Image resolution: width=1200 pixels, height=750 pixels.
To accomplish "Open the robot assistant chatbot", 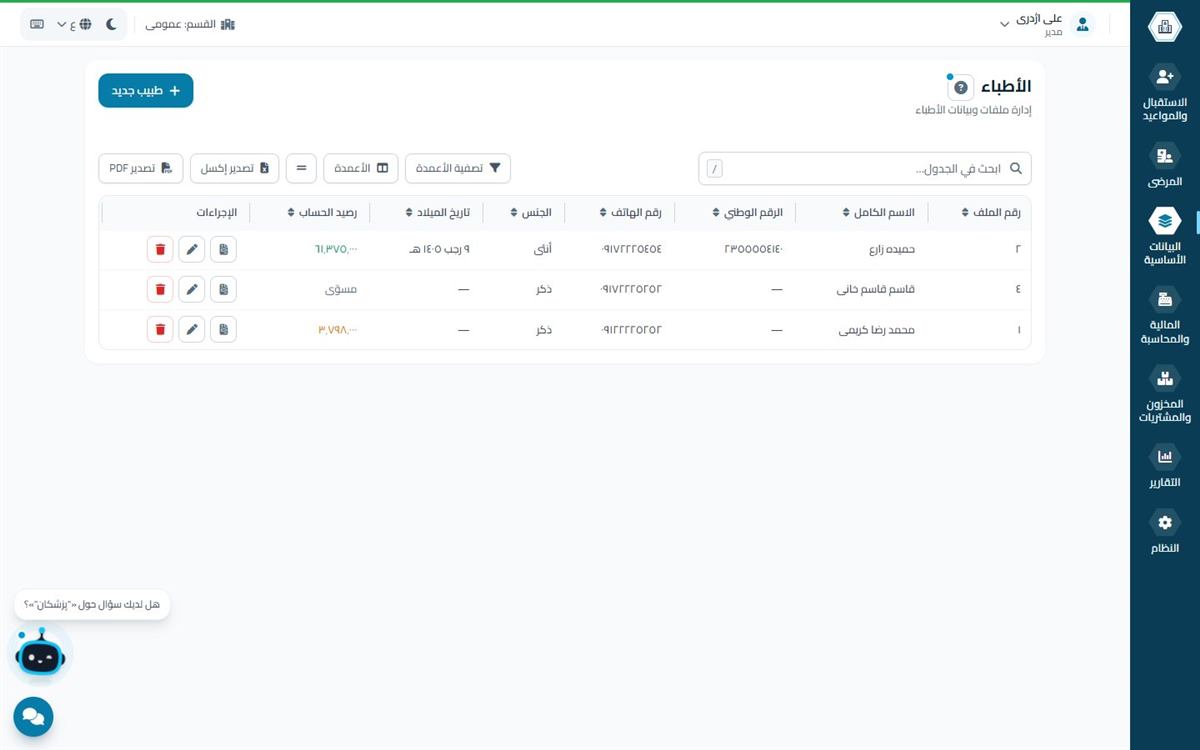I will coord(40,655).
